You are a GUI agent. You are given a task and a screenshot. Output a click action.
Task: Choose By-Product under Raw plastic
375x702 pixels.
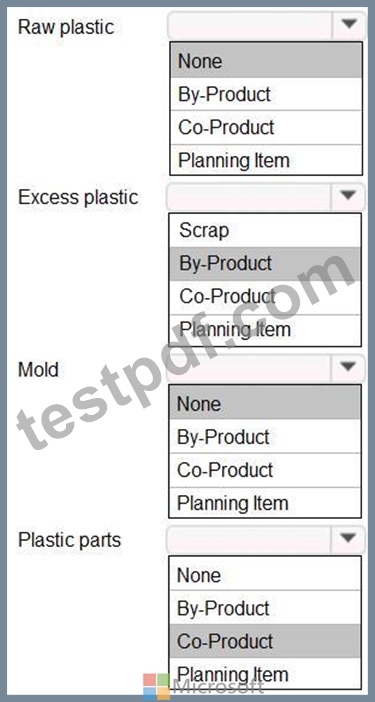266,94
